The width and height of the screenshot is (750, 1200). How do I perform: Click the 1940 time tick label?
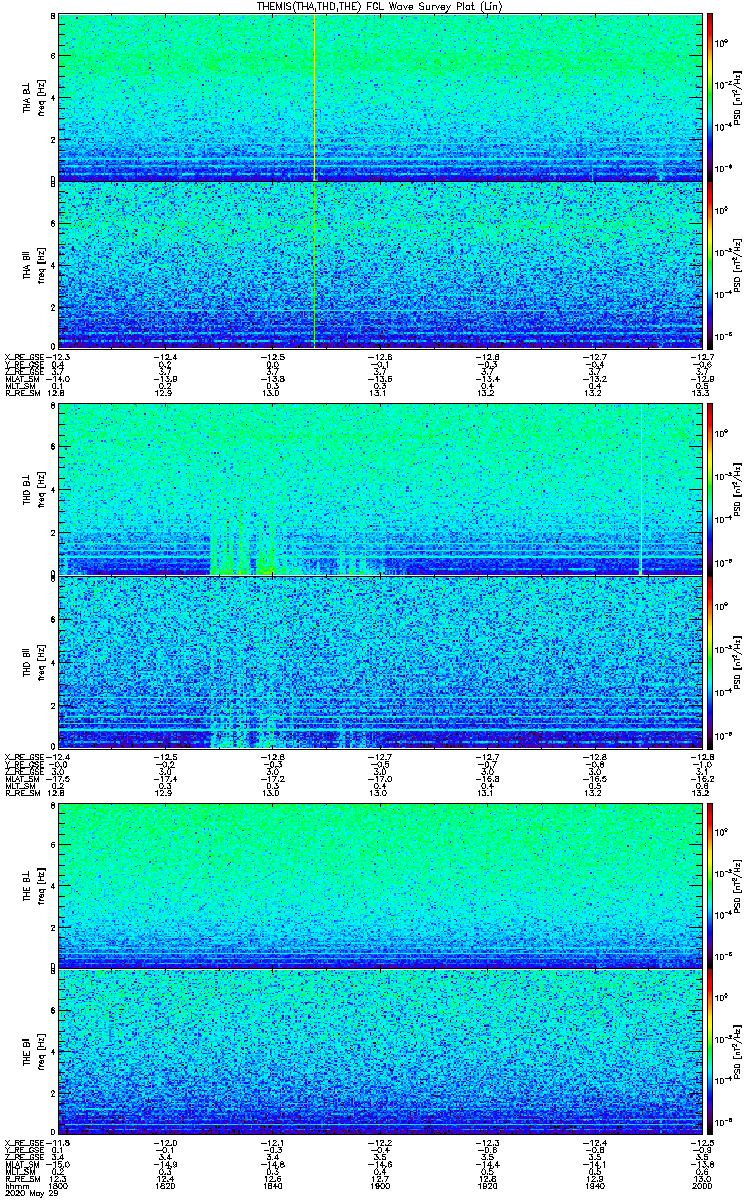[593, 1186]
